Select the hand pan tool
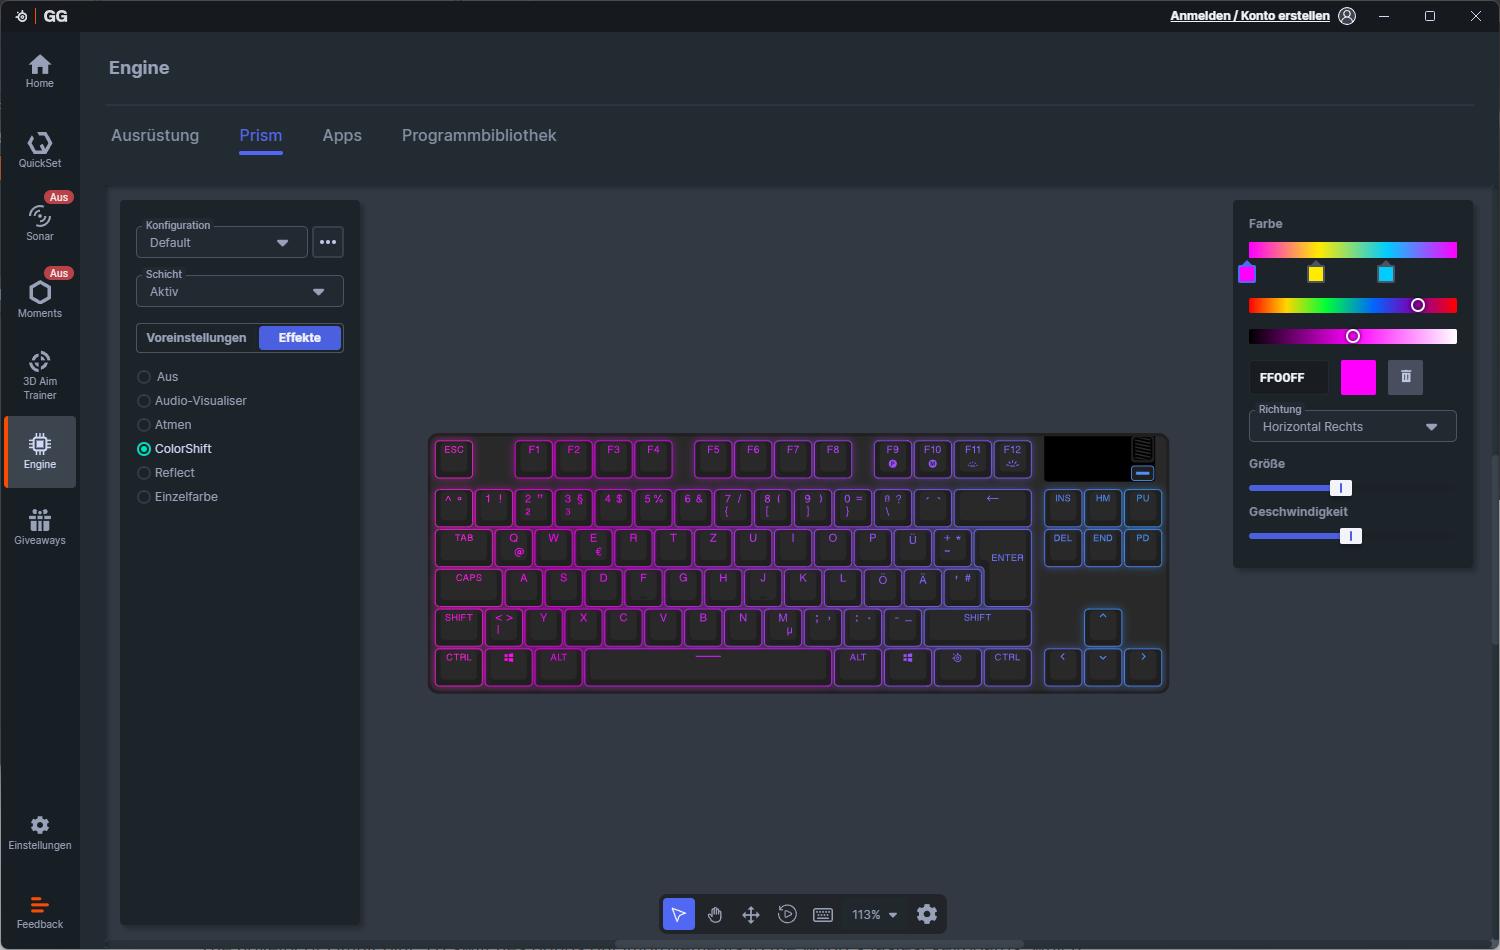This screenshot has width=1500, height=950. click(715, 914)
